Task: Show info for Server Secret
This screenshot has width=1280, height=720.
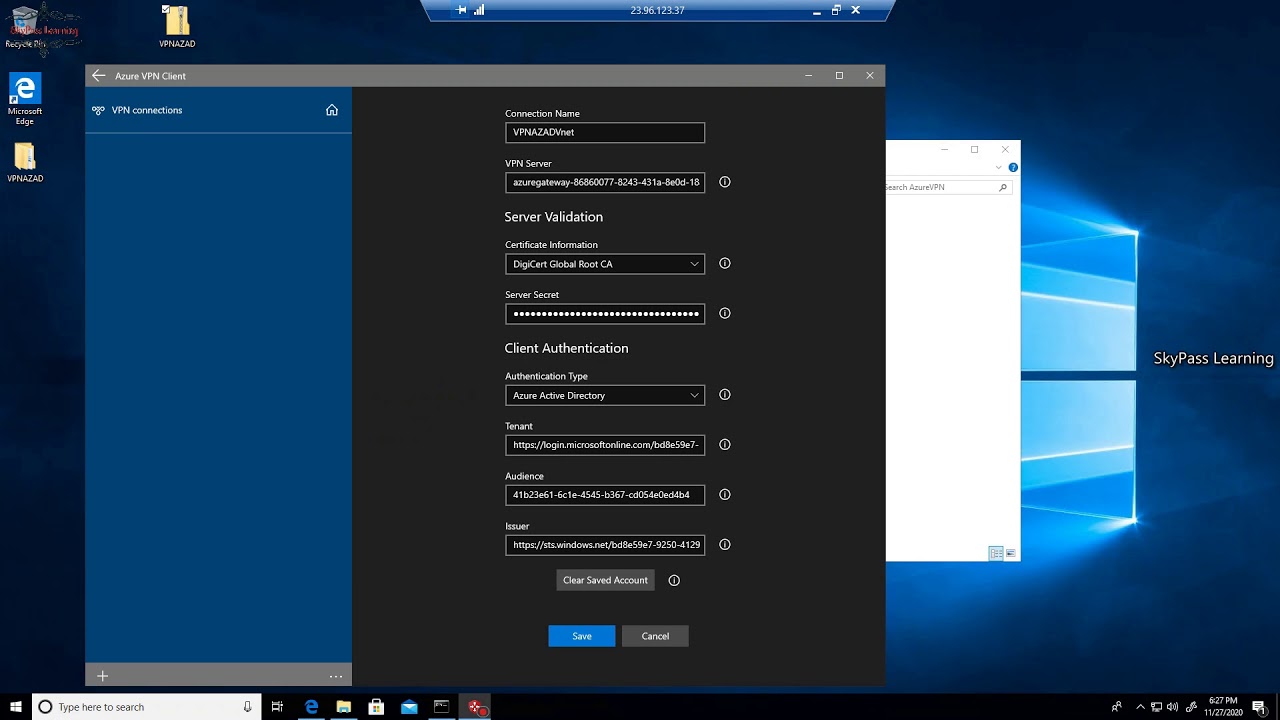Action: click(725, 313)
